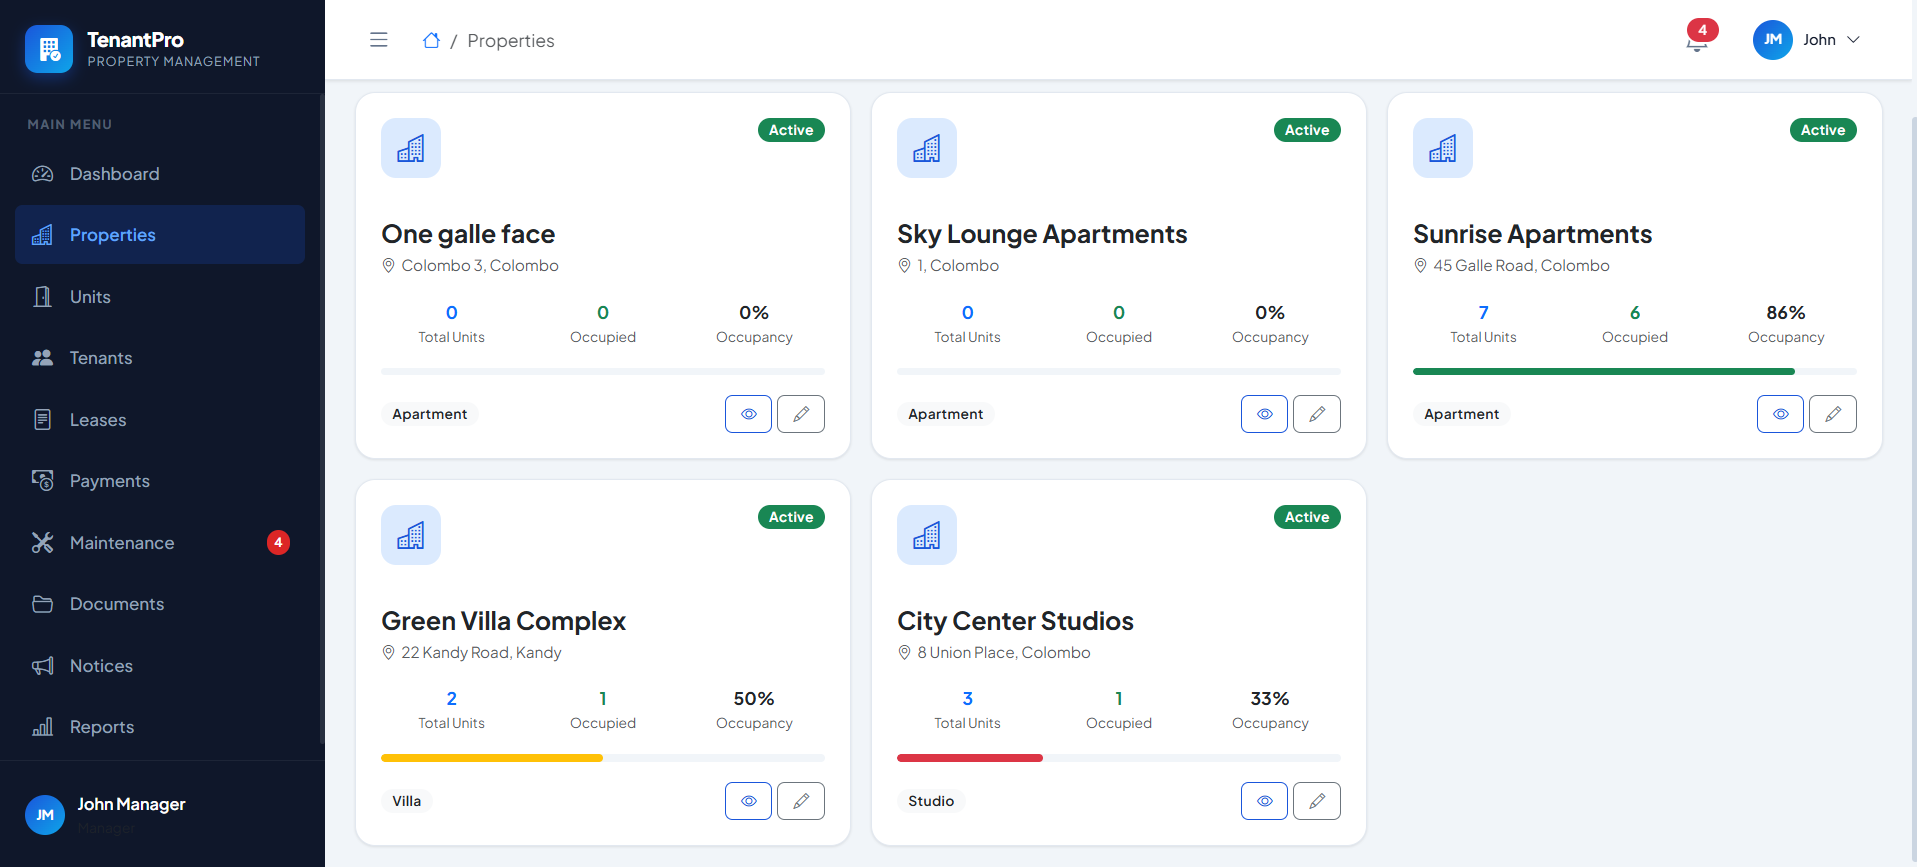This screenshot has width=1917, height=867.
Task: Click the Sky Lounge Apartments title
Action: (x=1042, y=234)
